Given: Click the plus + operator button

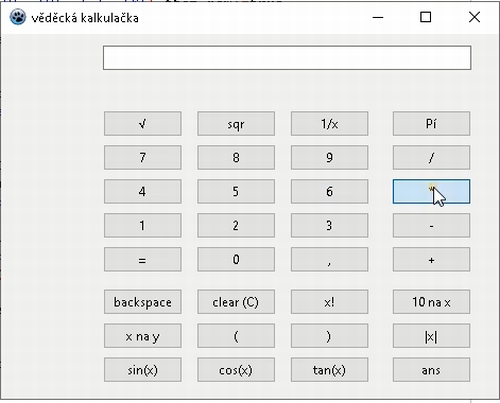Looking at the screenshot, I should (x=431, y=259).
